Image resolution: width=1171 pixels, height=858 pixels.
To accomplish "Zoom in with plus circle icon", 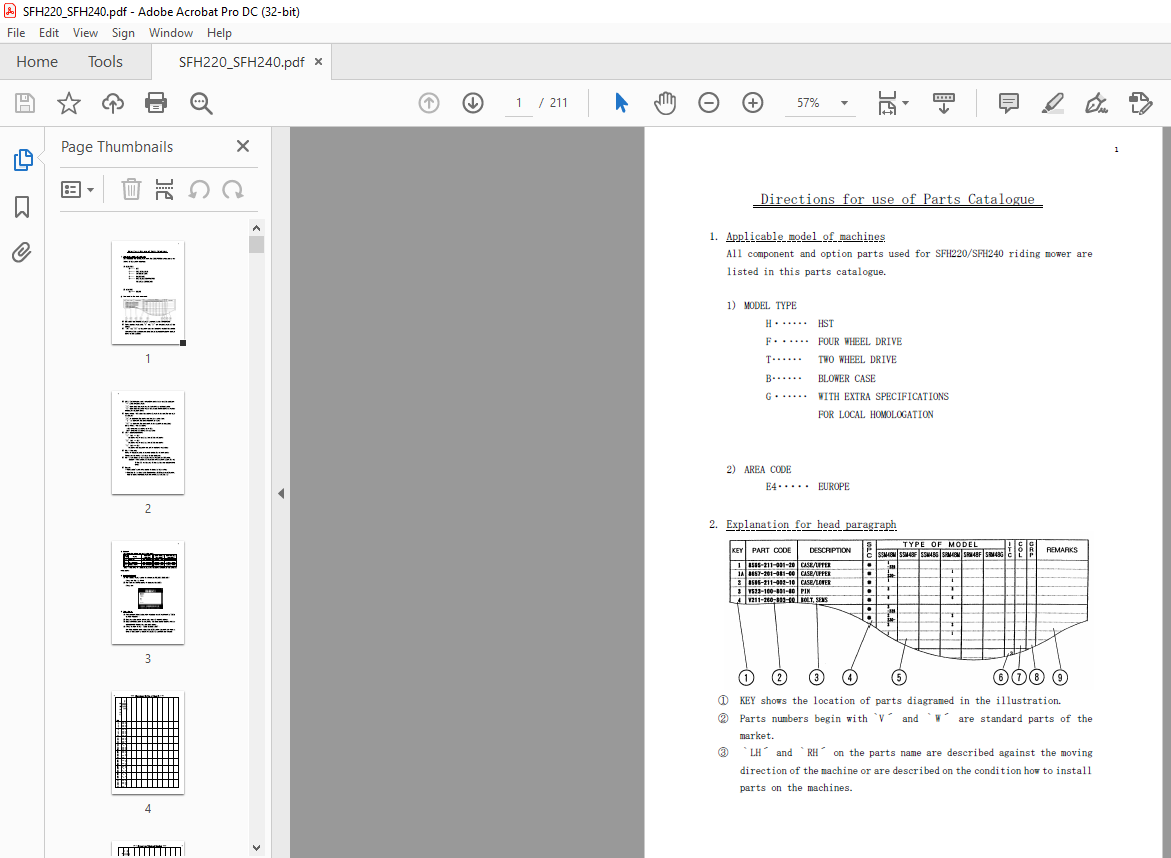I will pos(753,103).
